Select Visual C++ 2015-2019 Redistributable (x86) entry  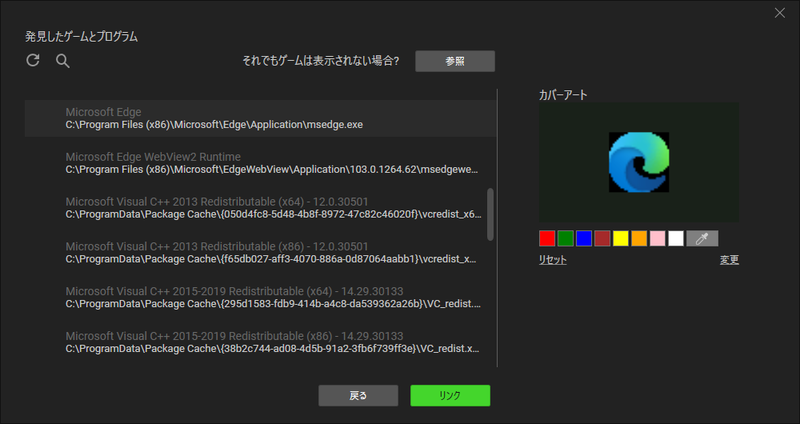260,343
